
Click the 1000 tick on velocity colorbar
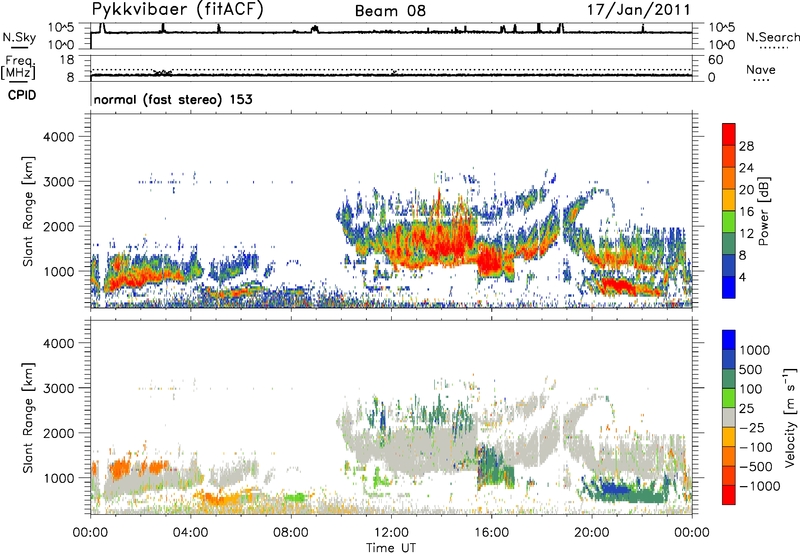[755, 350]
